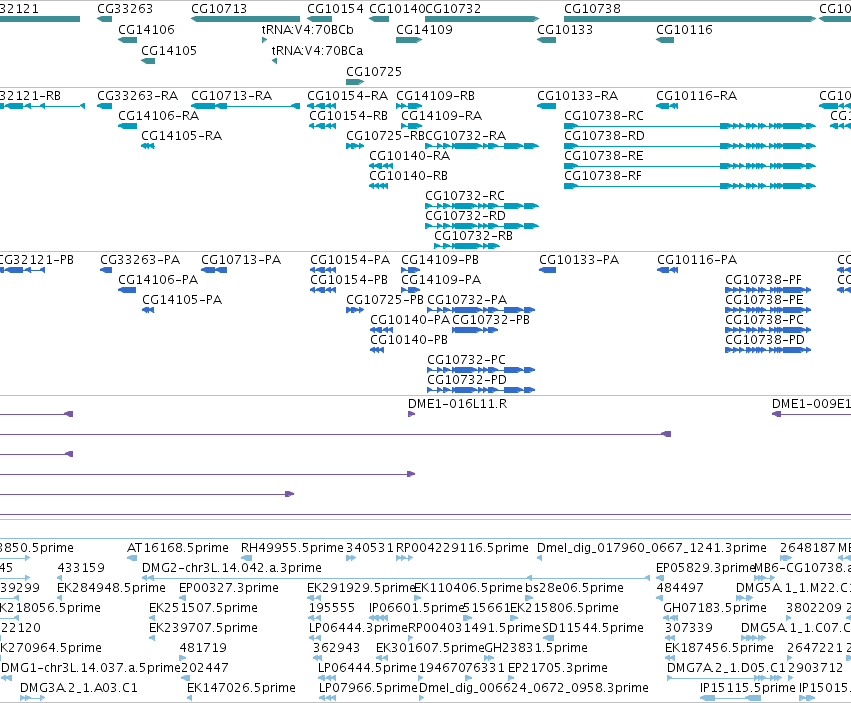This screenshot has width=851, height=703.
Task: Select the tRNA:V4:70BCa gene label
Action: (x=317, y=51)
